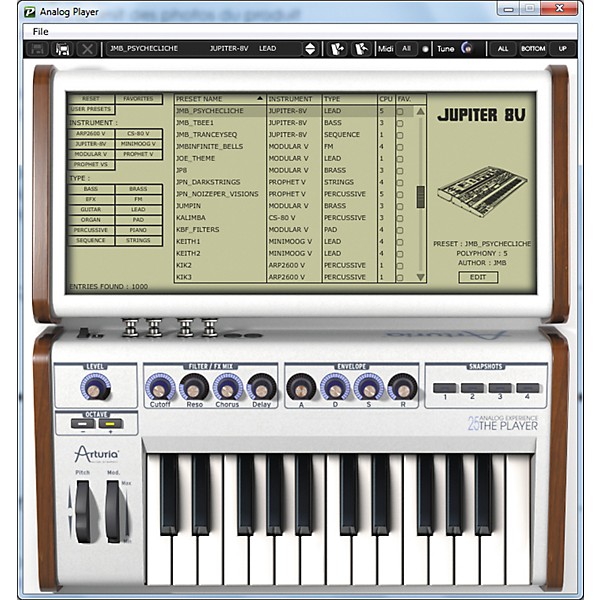The height and width of the screenshot is (600, 600).
Task: Switch view to BOTTOM
Action: pos(533,49)
